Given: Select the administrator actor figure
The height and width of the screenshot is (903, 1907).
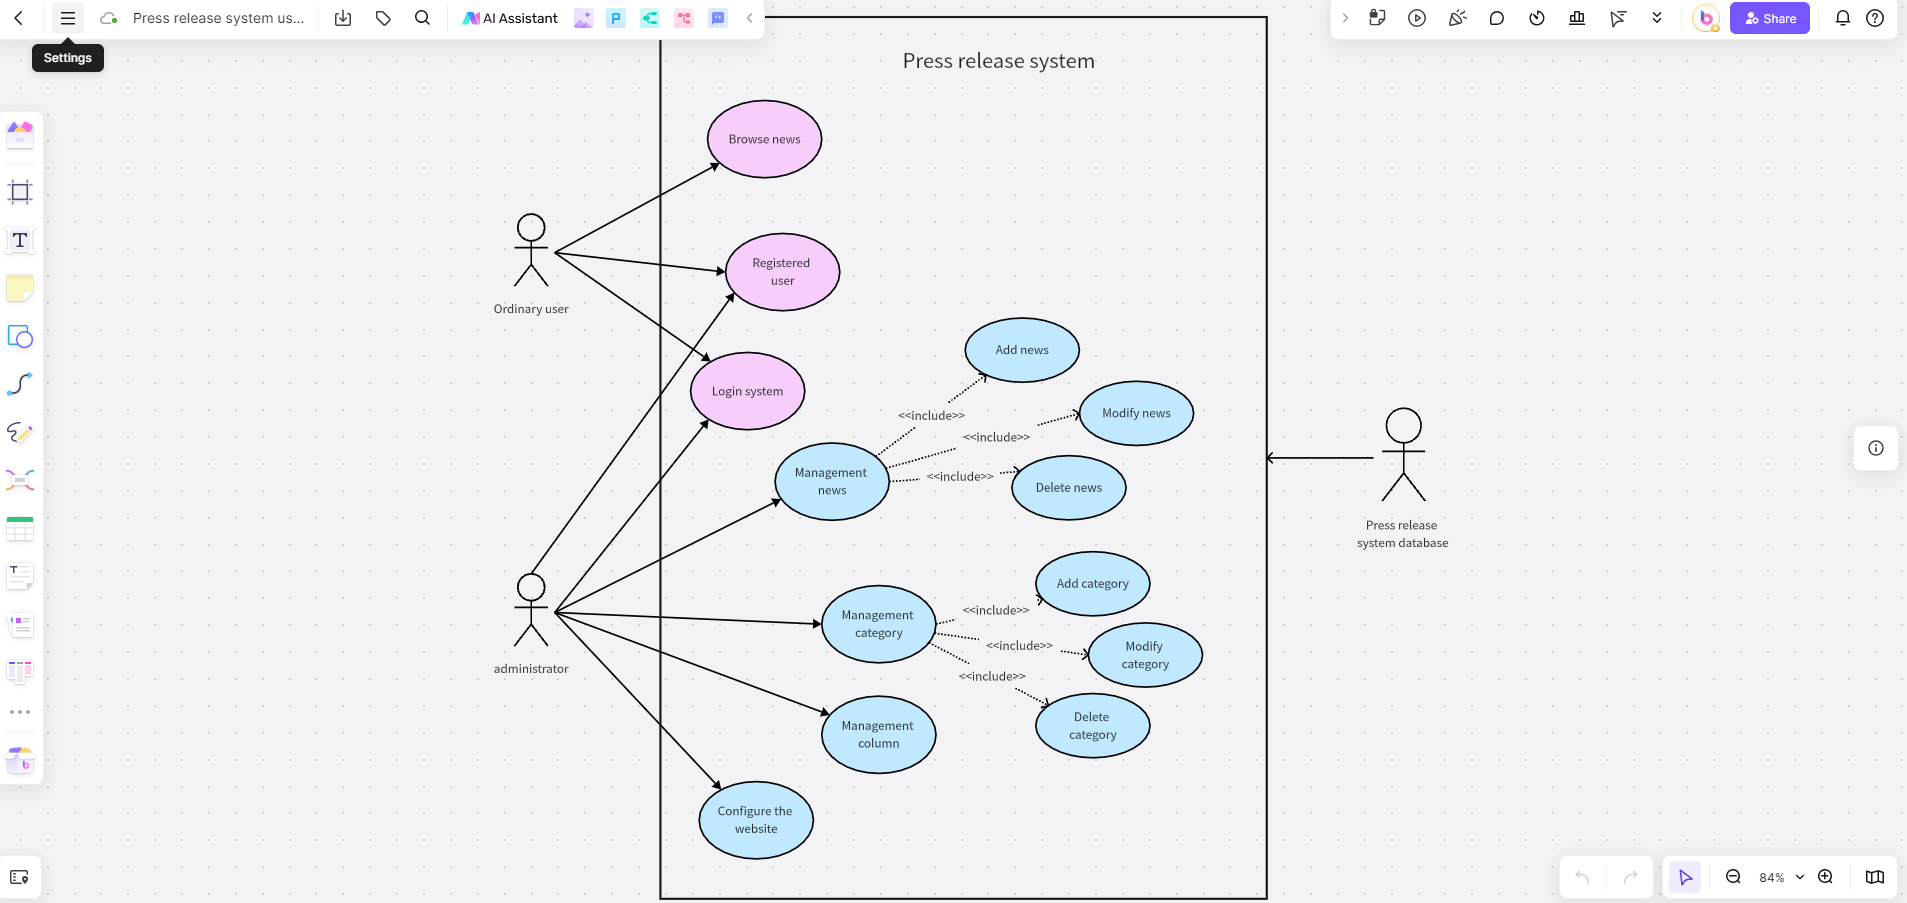Looking at the screenshot, I should [531, 611].
